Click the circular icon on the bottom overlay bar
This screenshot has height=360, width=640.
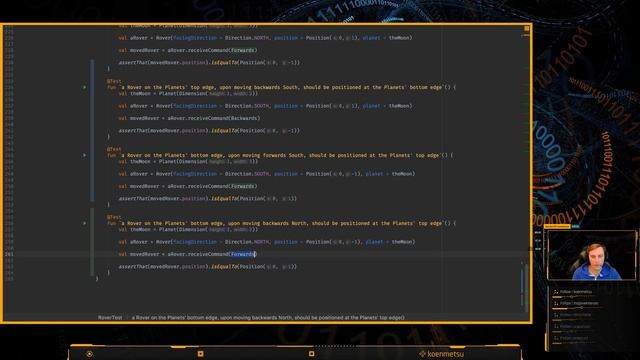[89, 354]
